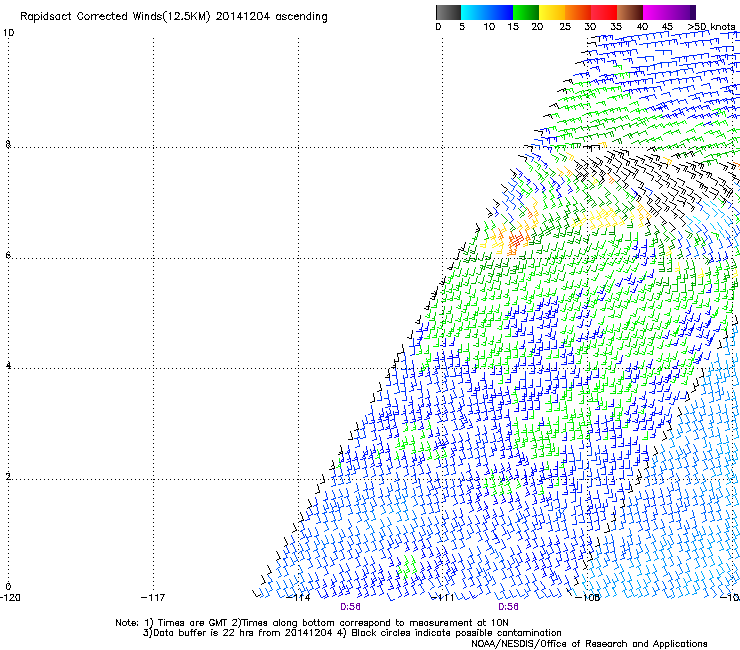
Task: Click the latitude axis label "4"
Action: [8, 366]
